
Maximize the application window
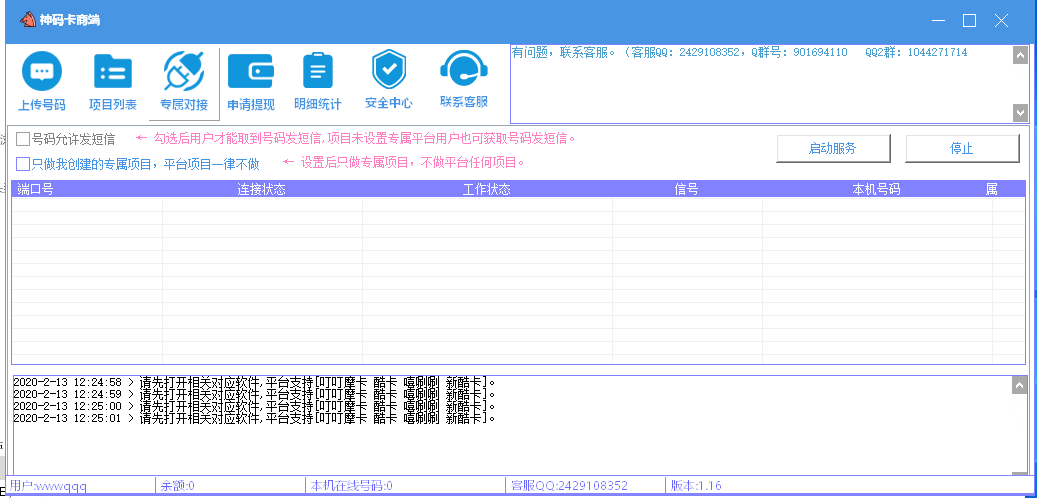(969, 20)
